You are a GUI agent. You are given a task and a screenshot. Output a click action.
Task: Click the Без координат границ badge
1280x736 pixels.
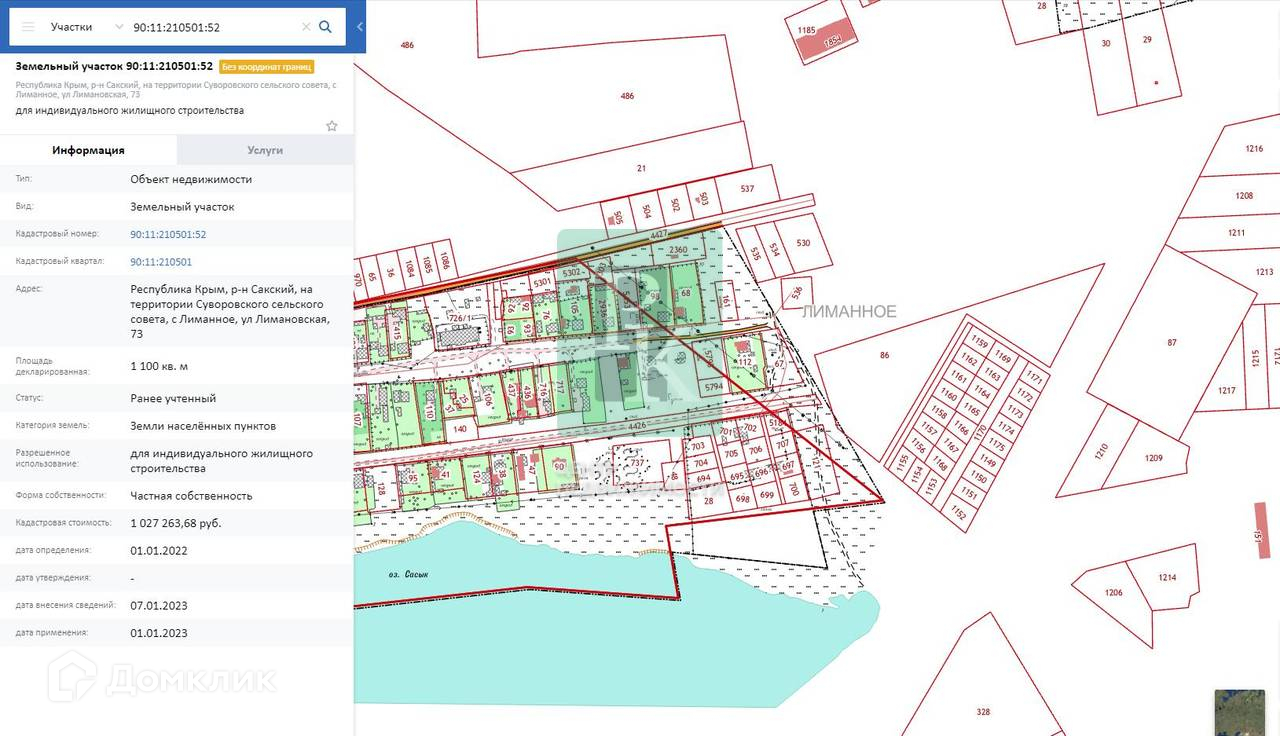click(x=267, y=67)
